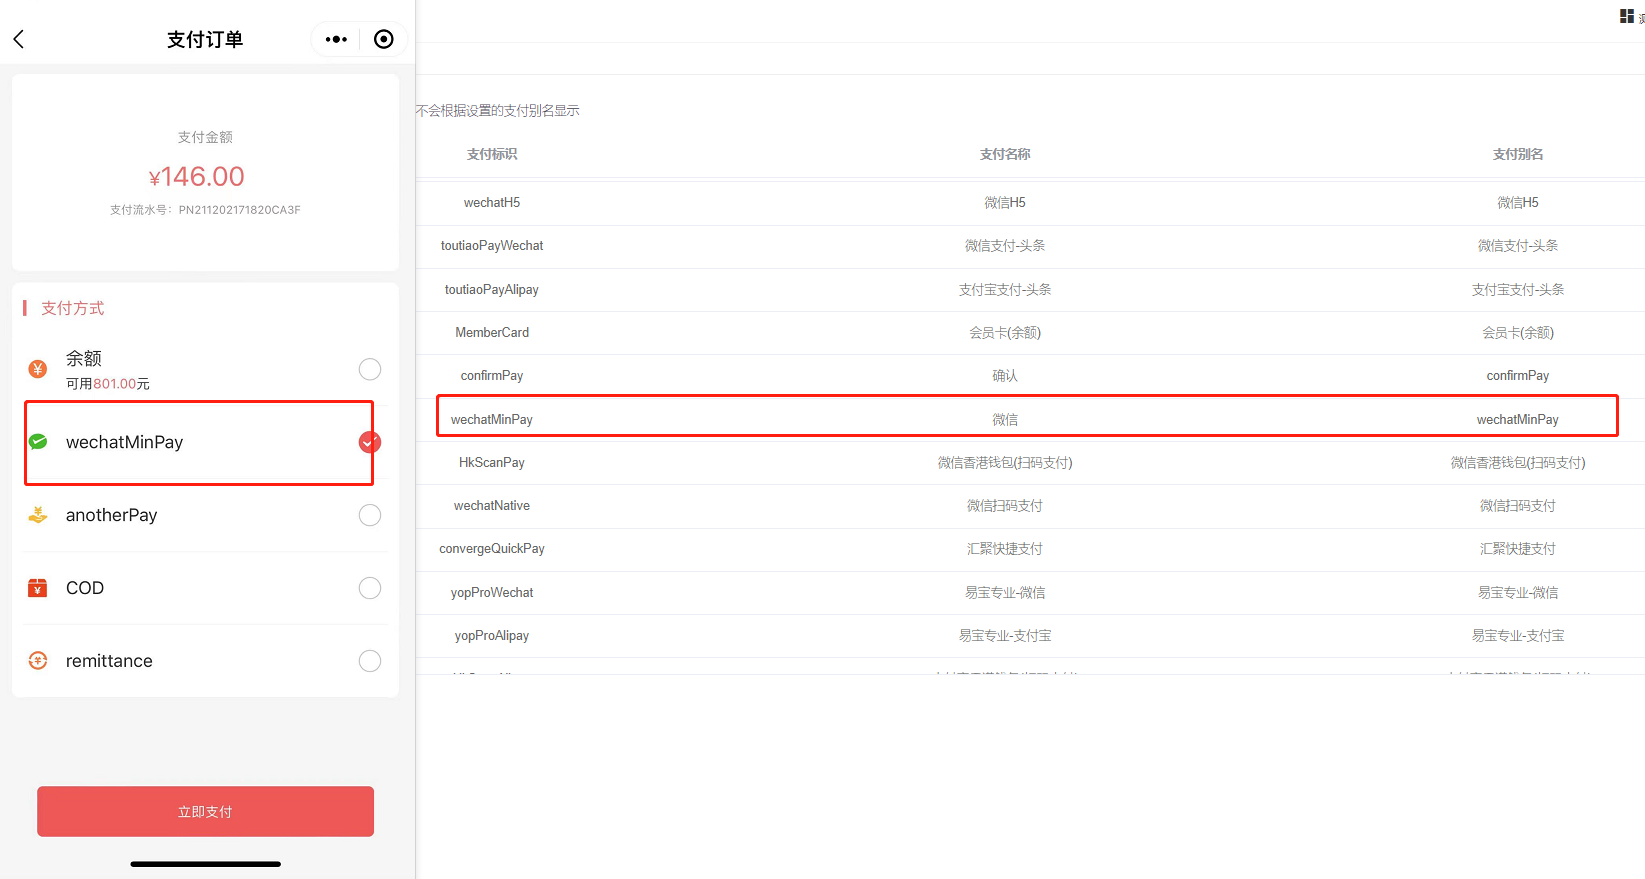Click the green WeChat pay icon

(x=38, y=442)
